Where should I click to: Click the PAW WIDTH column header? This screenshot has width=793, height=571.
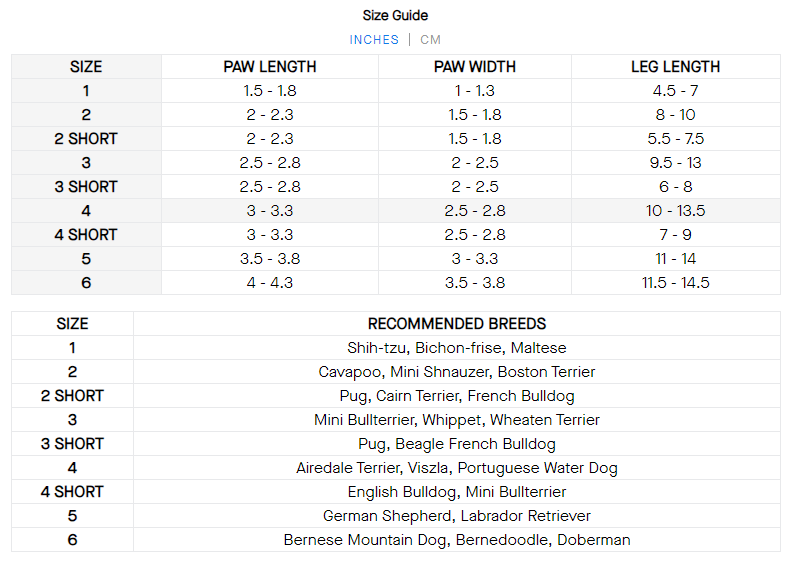[x=475, y=67]
